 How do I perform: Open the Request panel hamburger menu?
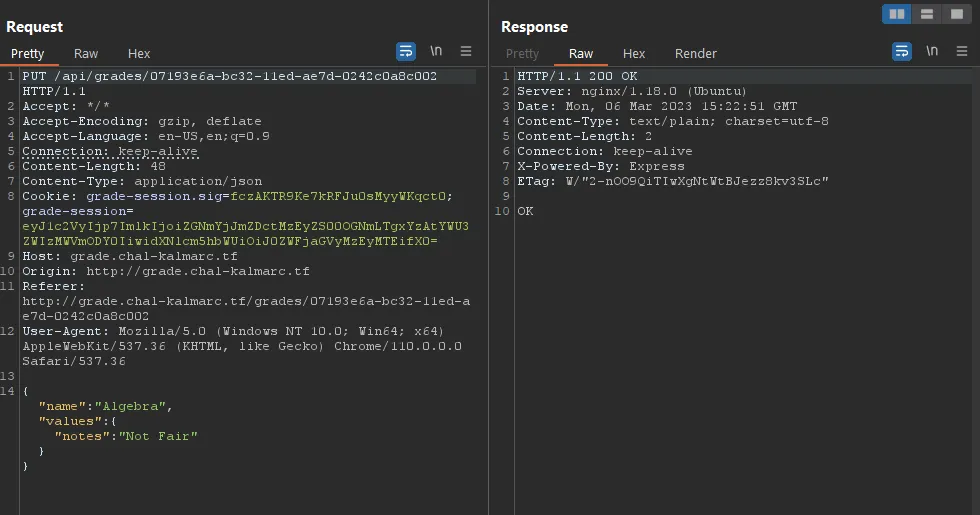point(466,51)
